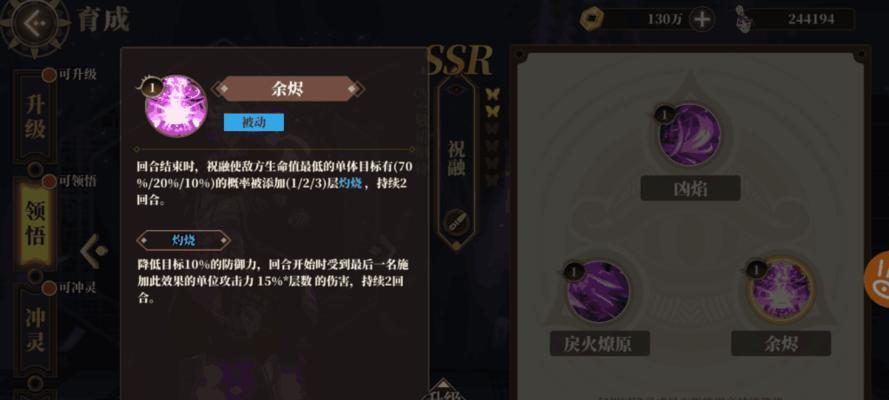Click the hand gesture currency icon
The height and width of the screenshot is (400, 889).
743,19
